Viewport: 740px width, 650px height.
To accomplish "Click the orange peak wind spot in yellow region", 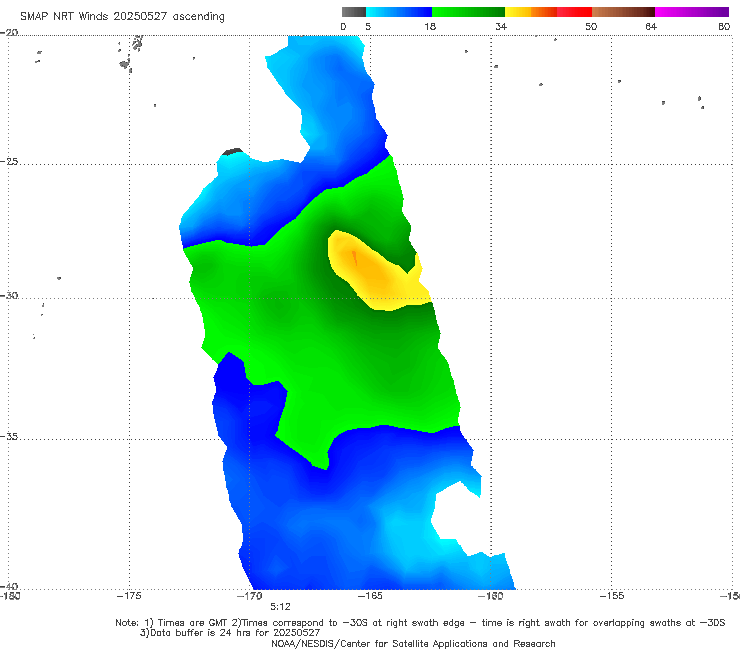I will (x=354, y=258).
